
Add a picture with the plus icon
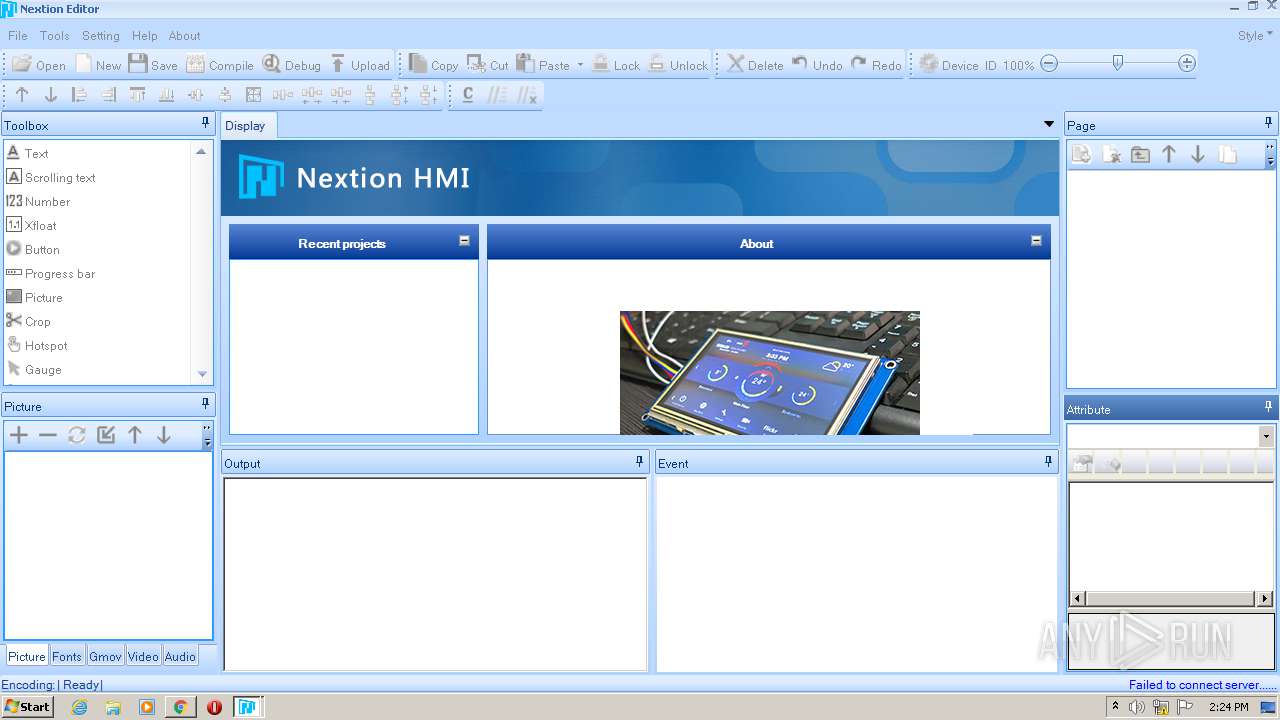pos(19,435)
